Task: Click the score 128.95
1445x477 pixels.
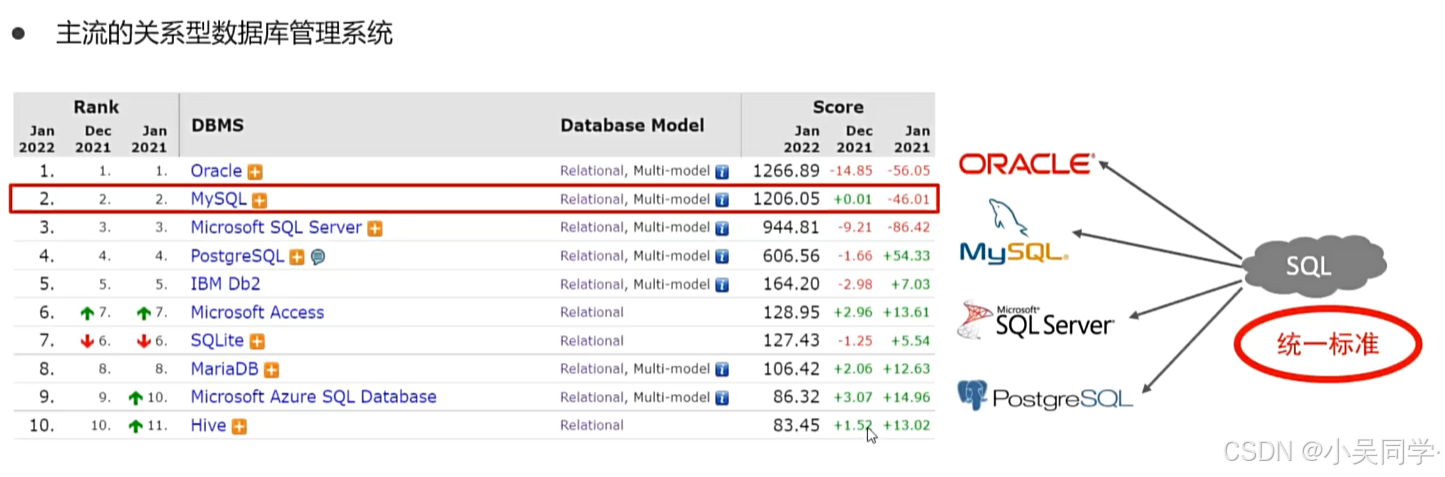Action: pyautogui.click(x=792, y=312)
